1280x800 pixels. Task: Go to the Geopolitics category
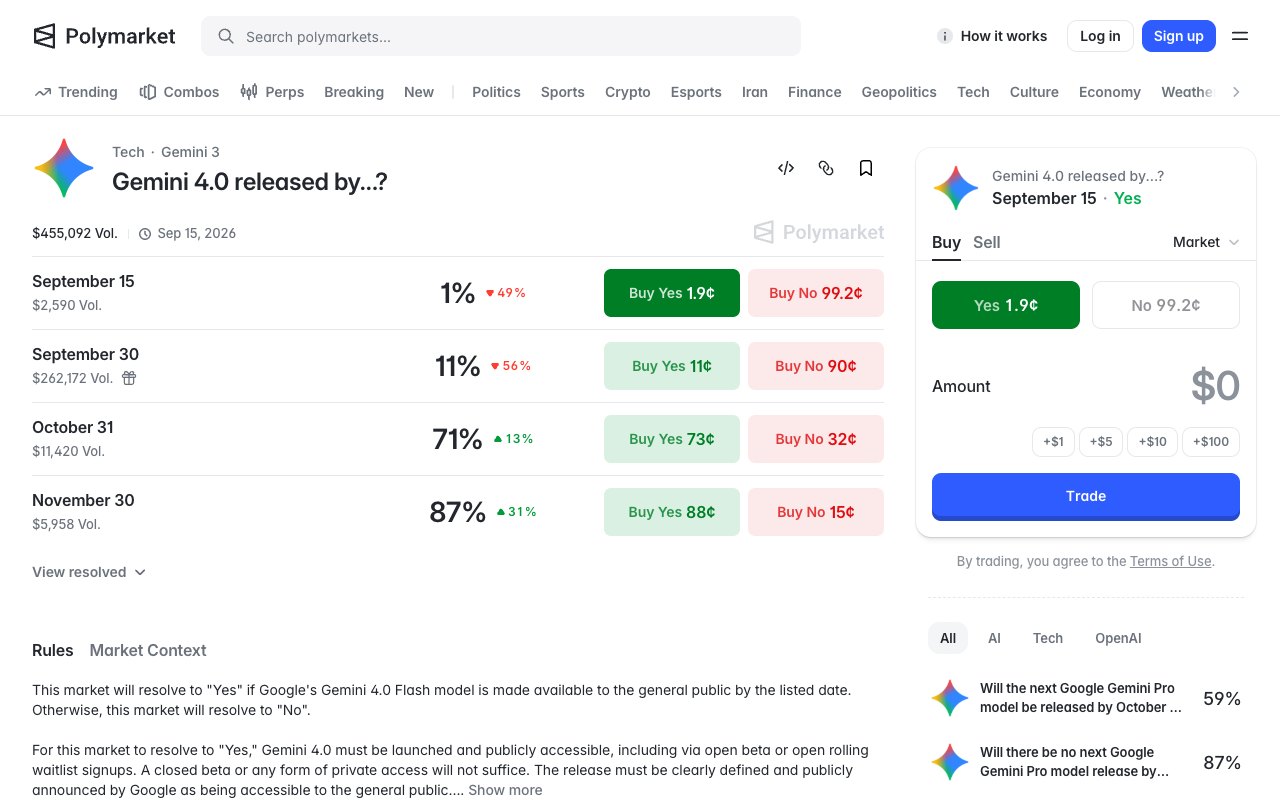tap(899, 92)
